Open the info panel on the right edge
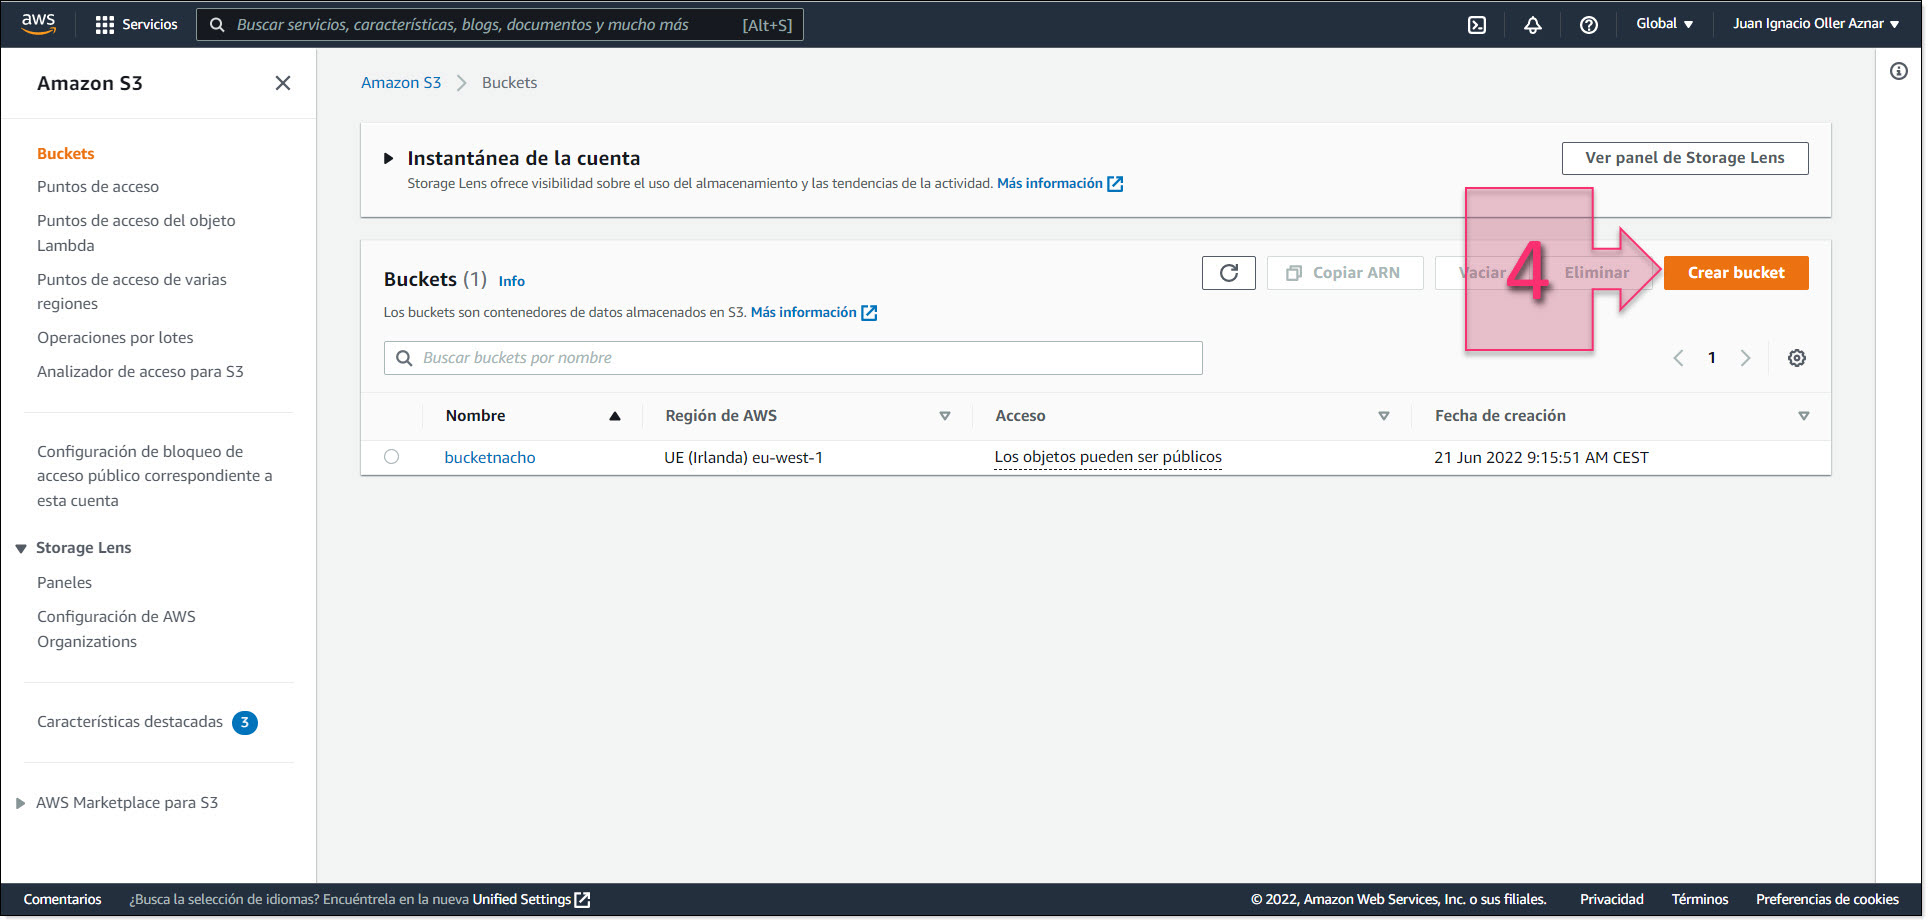Image resolution: width=1930 pixels, height=924 pixels. point(1899,70)
